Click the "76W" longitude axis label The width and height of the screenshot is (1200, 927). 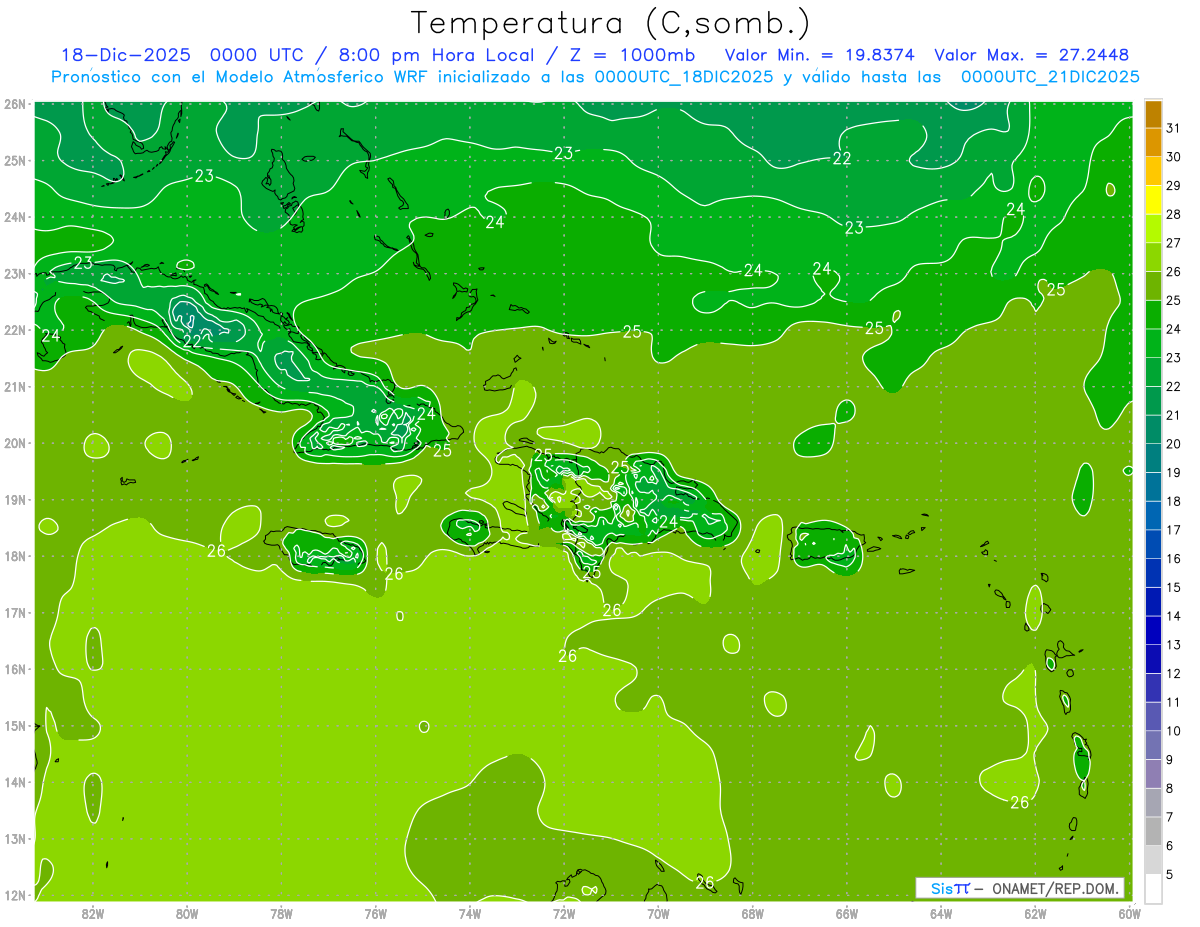coord(375,912)
